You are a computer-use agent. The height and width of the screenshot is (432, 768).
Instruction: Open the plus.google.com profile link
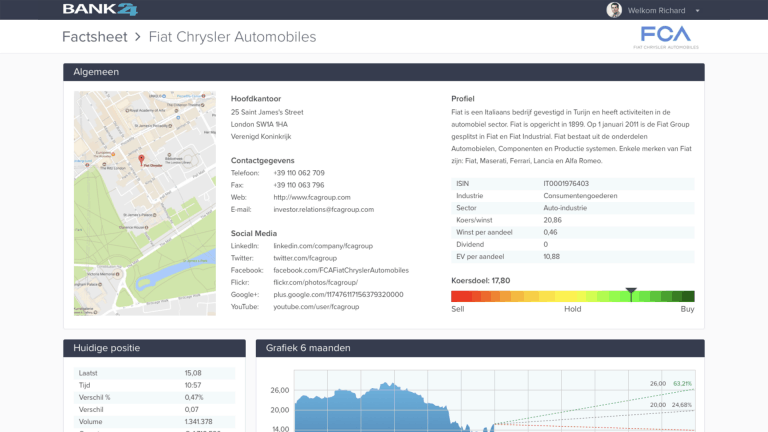point(338,295)
